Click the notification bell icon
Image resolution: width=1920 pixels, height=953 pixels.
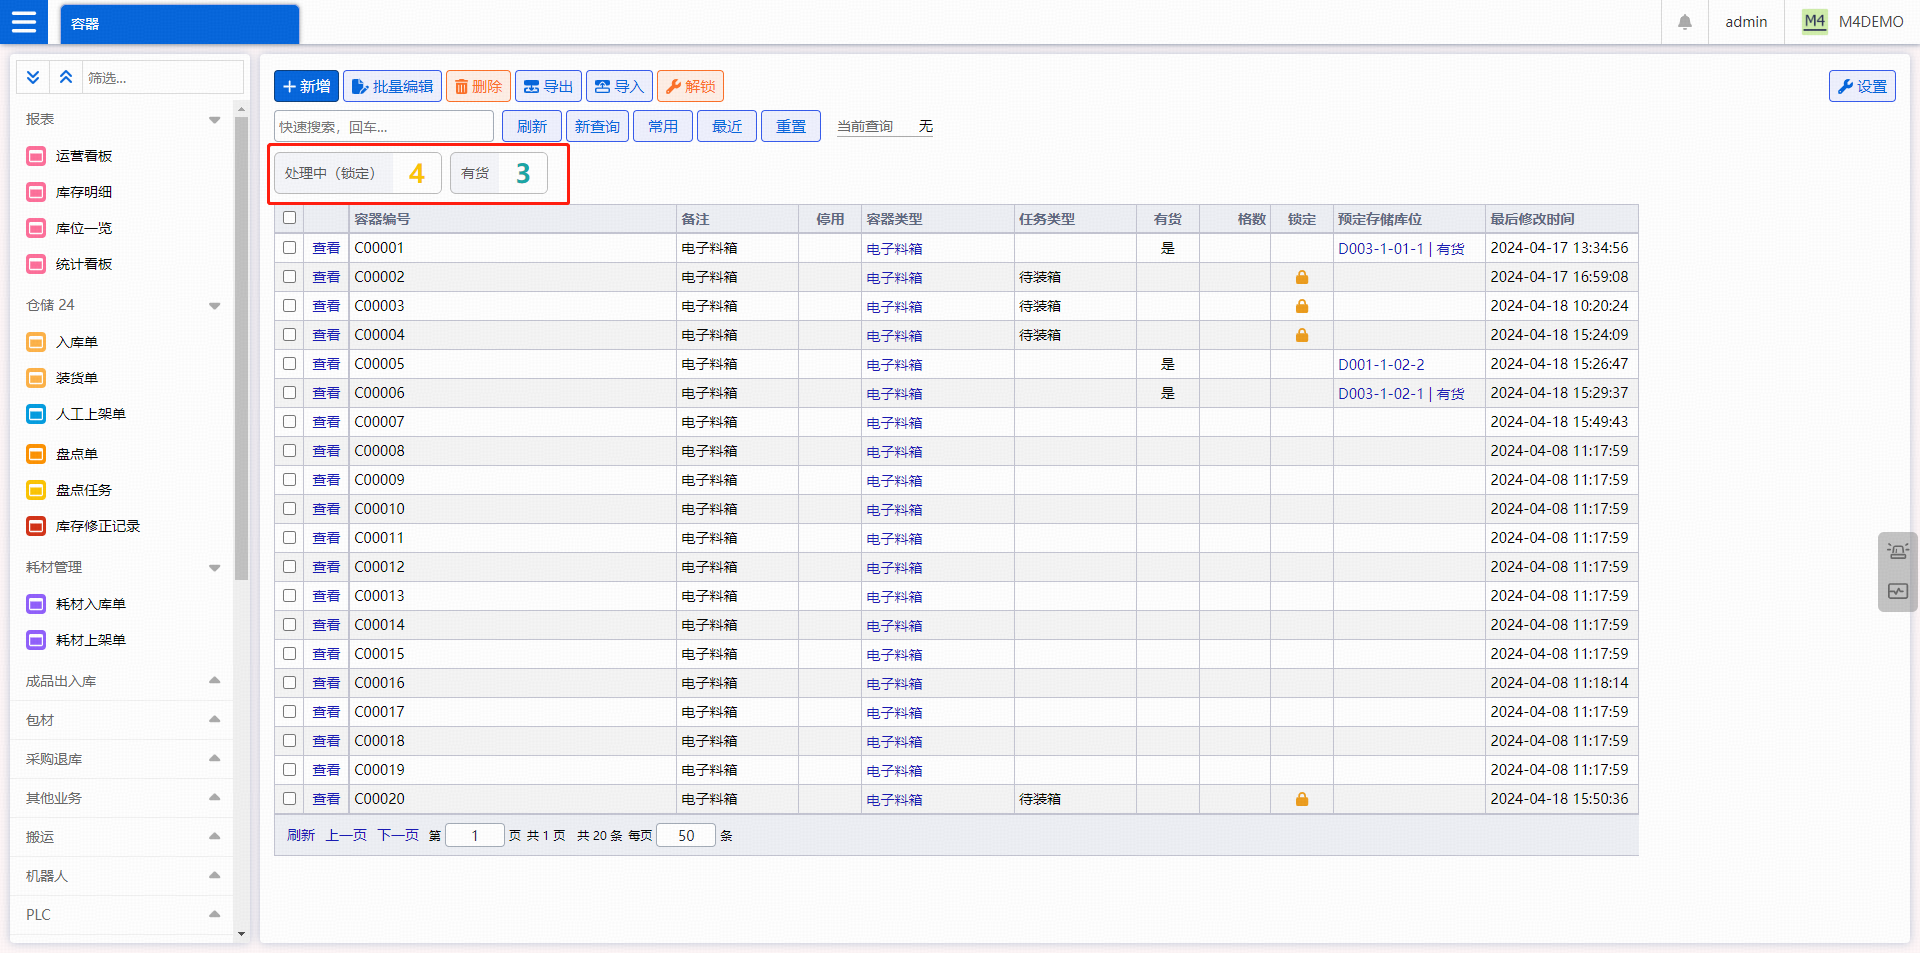coord(1685,22)
